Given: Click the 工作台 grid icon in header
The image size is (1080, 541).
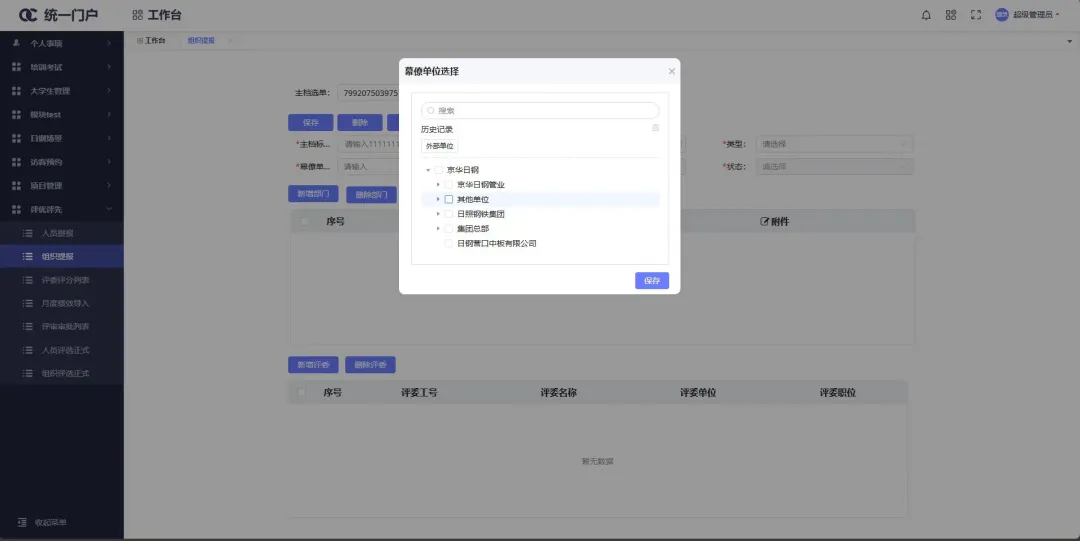Looking at the screenshot, I should pos(137,15).
